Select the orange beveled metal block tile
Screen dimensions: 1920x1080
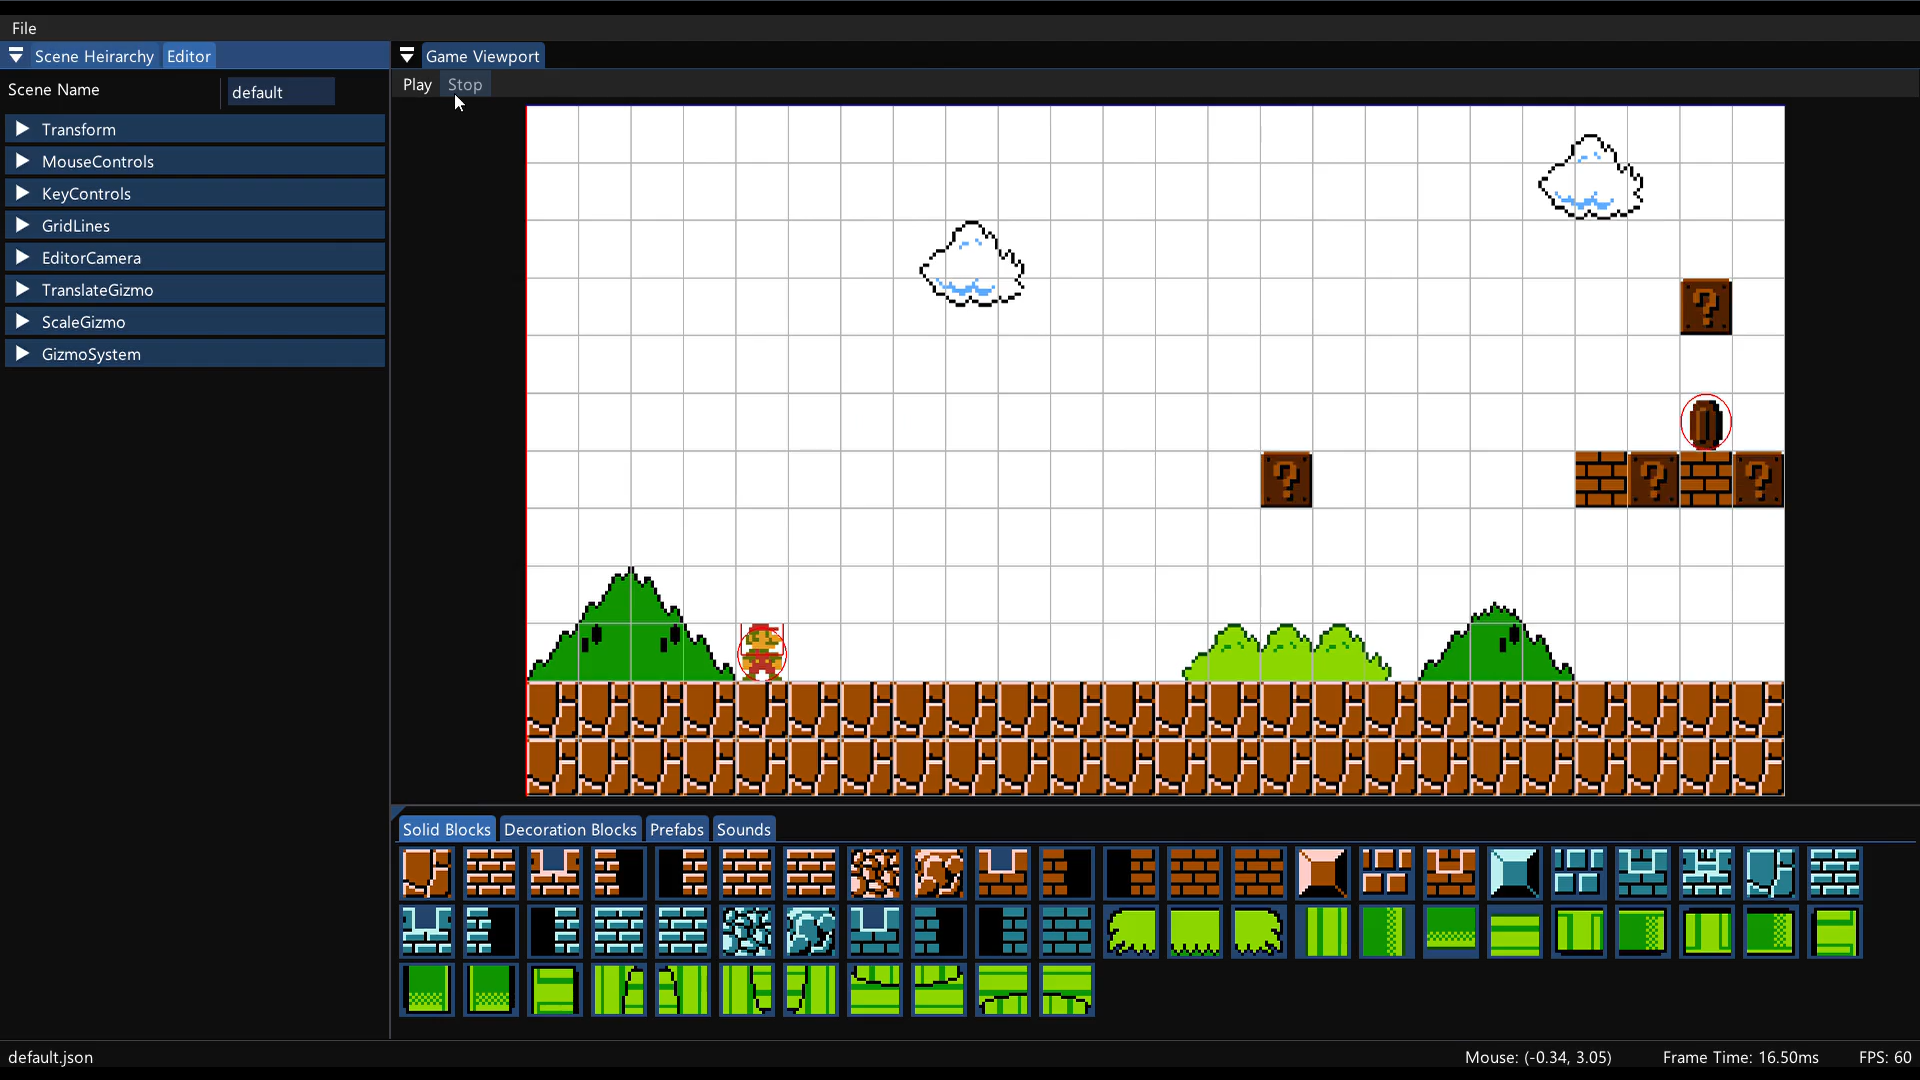1322,873
